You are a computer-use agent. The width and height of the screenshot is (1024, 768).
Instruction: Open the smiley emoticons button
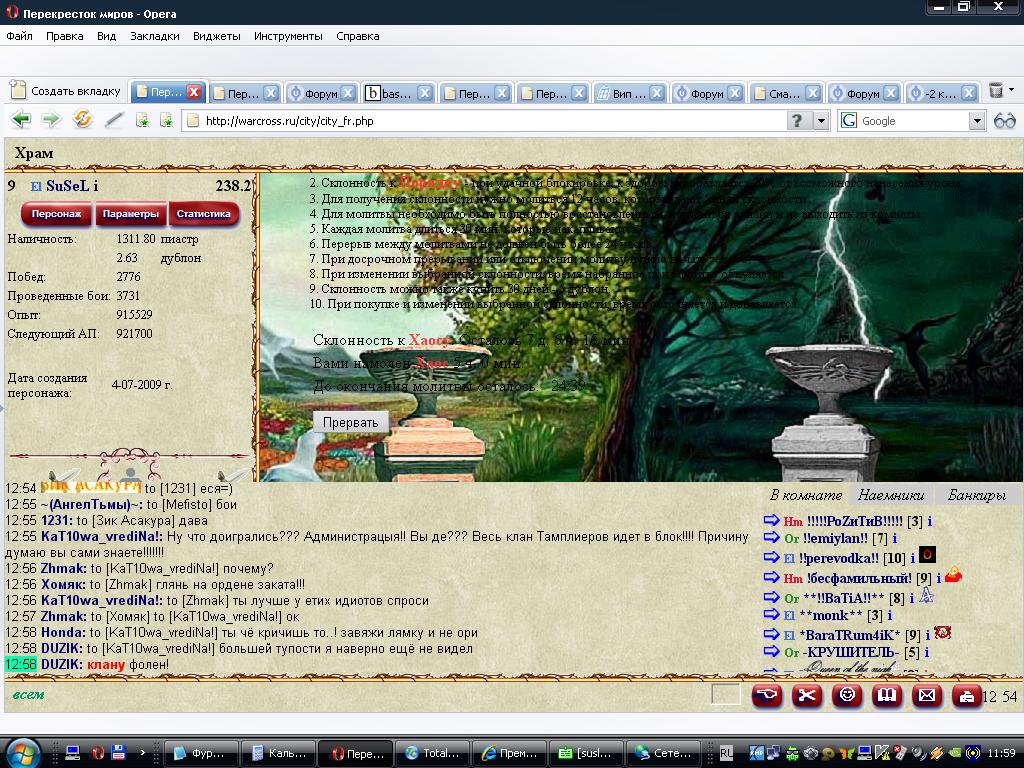[x=847, y=696]
